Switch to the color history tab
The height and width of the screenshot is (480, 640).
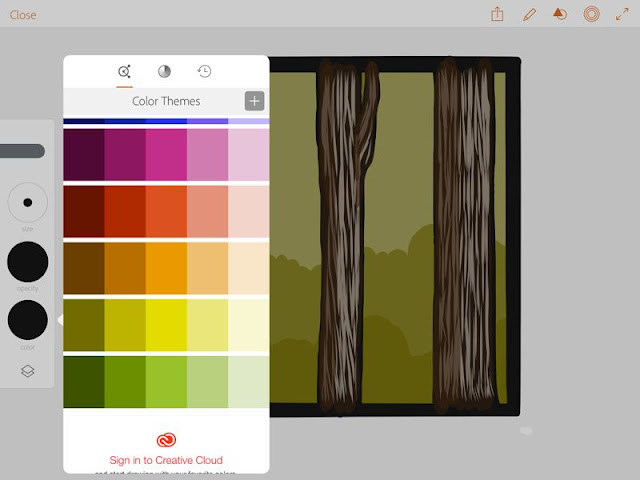click(204, 71)
